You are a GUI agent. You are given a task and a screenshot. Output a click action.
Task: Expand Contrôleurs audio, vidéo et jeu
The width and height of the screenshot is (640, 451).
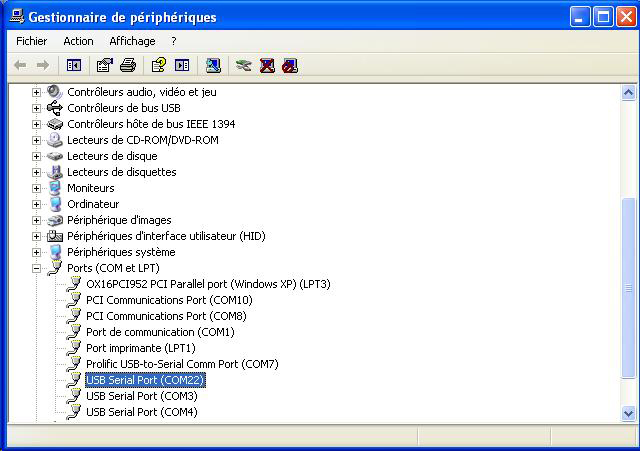coord(36,93)
